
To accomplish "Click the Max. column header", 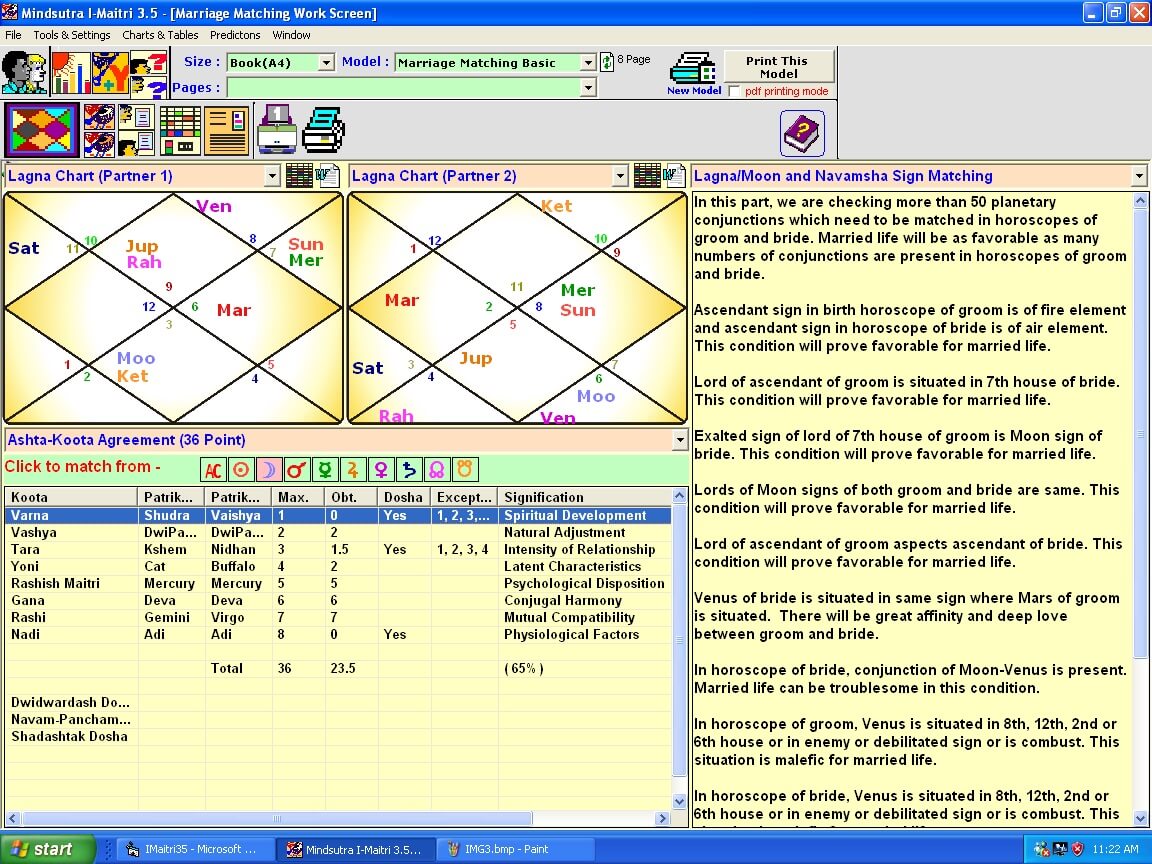I will pos(298,497).
